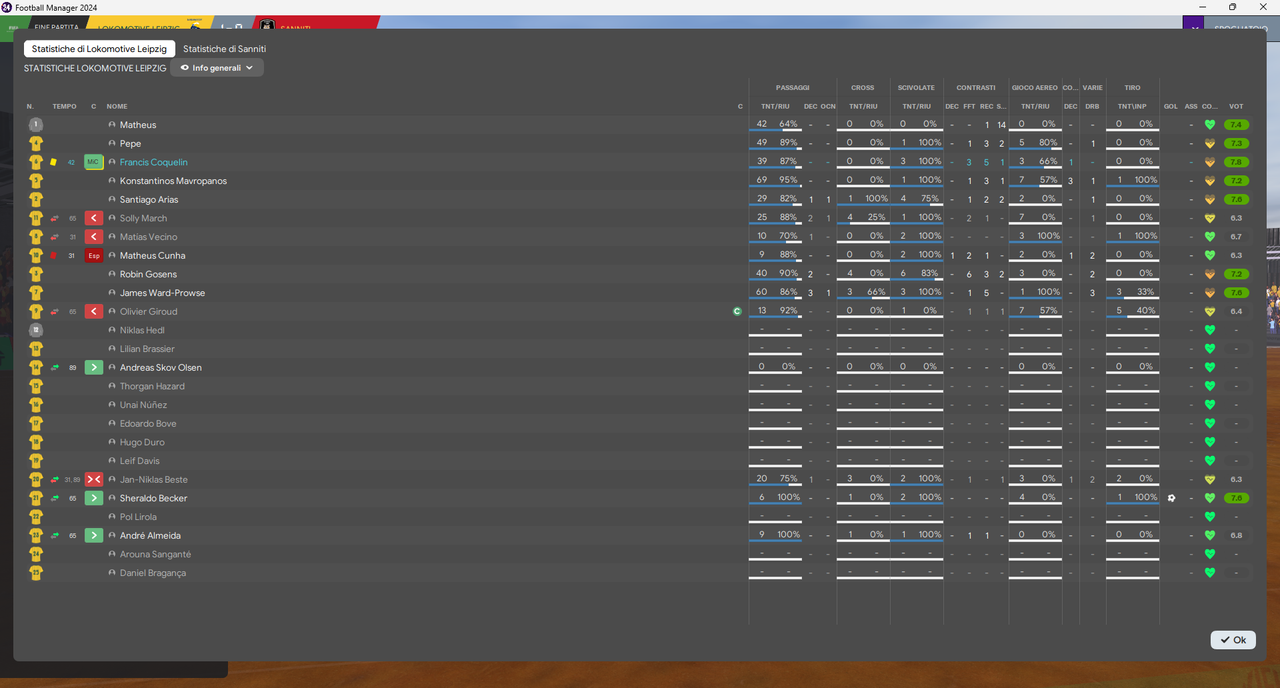The image size is (1280, 688).
Task: Click Francis Coquelin's 7.8 rating badge
Action: [x=1237, y=162]
